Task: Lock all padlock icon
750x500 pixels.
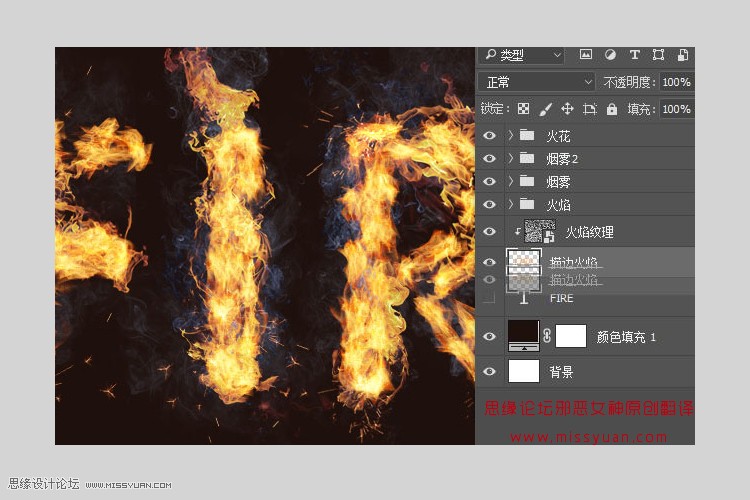Action: coord(612,109)
